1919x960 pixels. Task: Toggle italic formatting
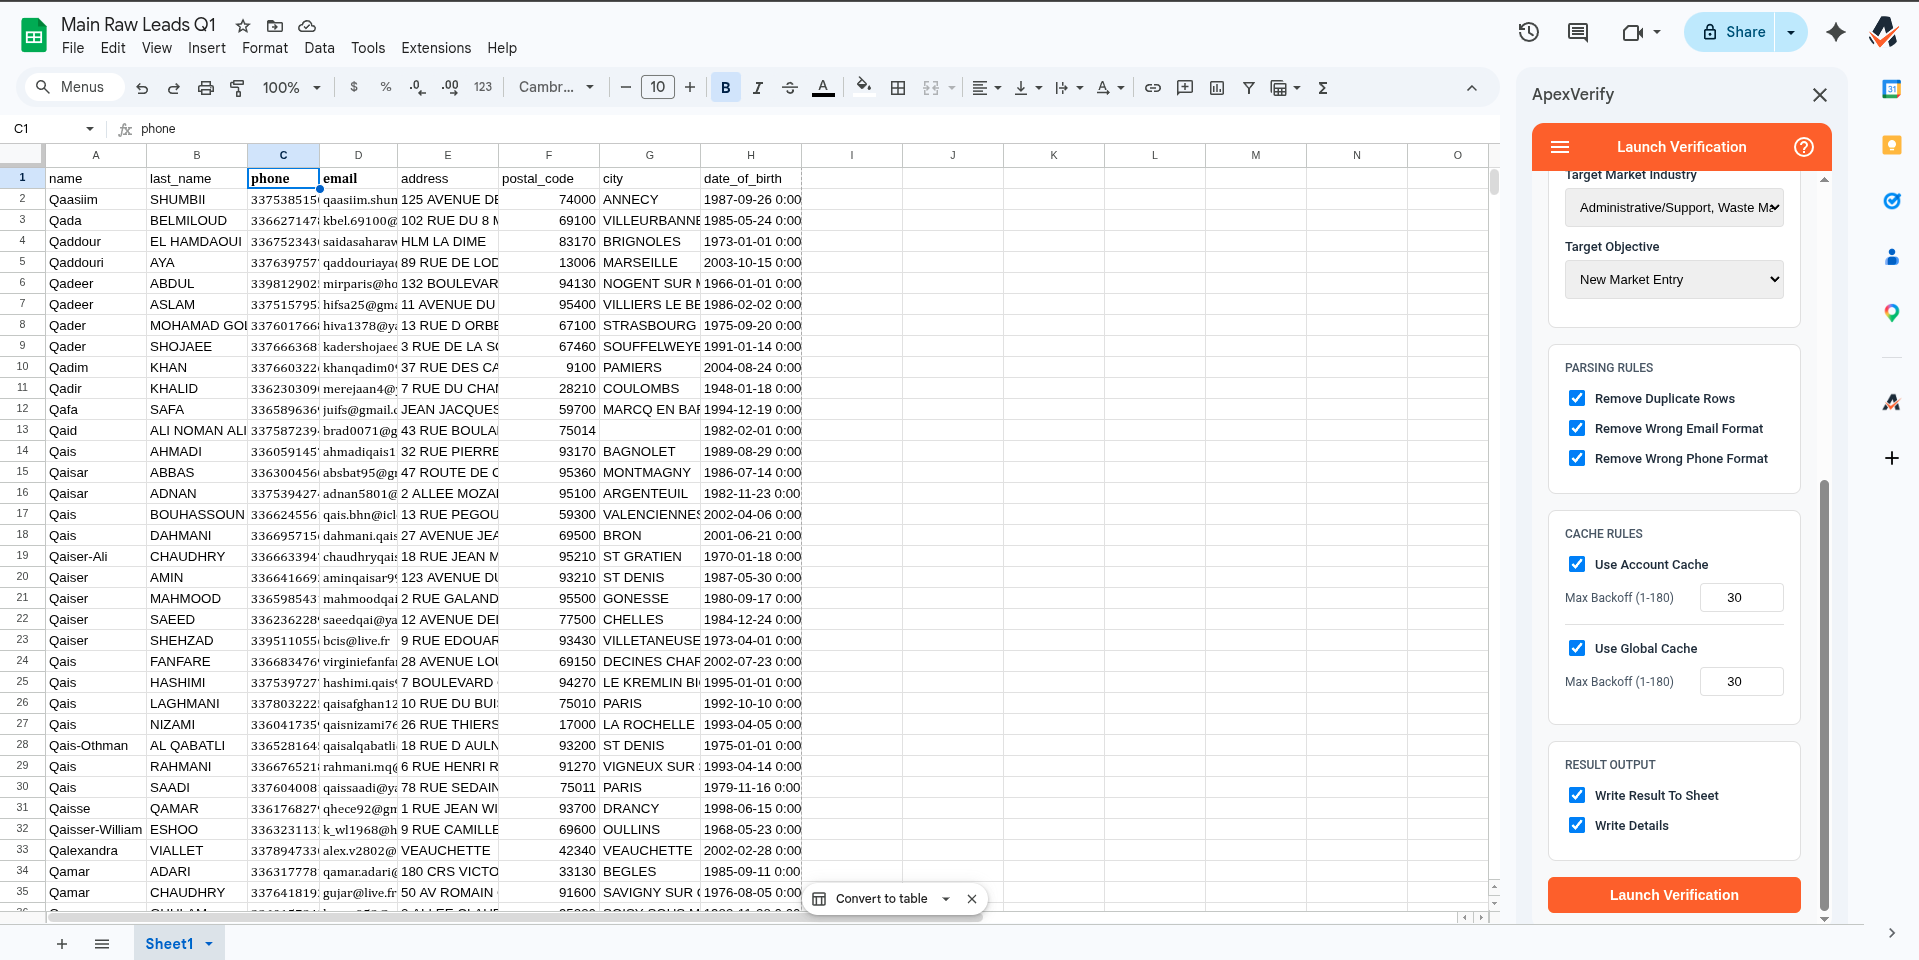click(x=757, y=88)
